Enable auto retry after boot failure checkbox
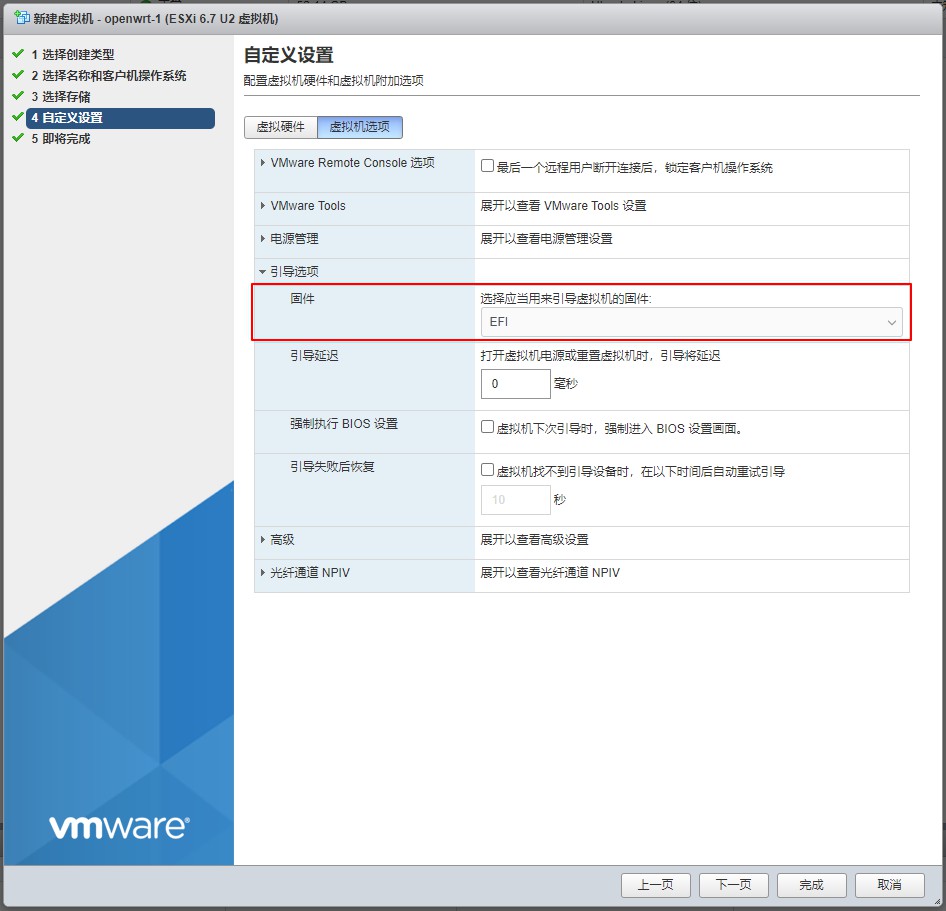 point(488,470)
